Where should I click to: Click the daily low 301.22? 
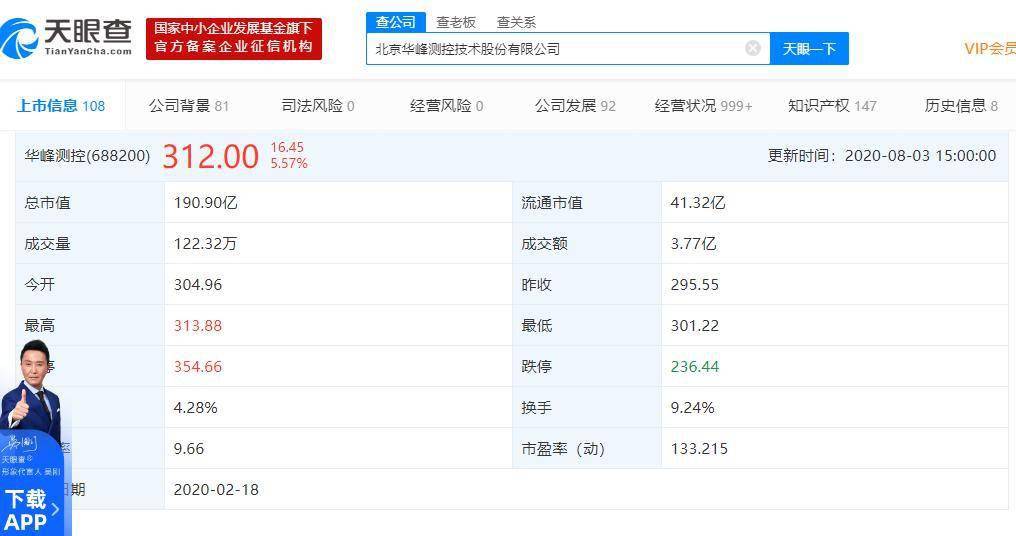click(695, 325)
